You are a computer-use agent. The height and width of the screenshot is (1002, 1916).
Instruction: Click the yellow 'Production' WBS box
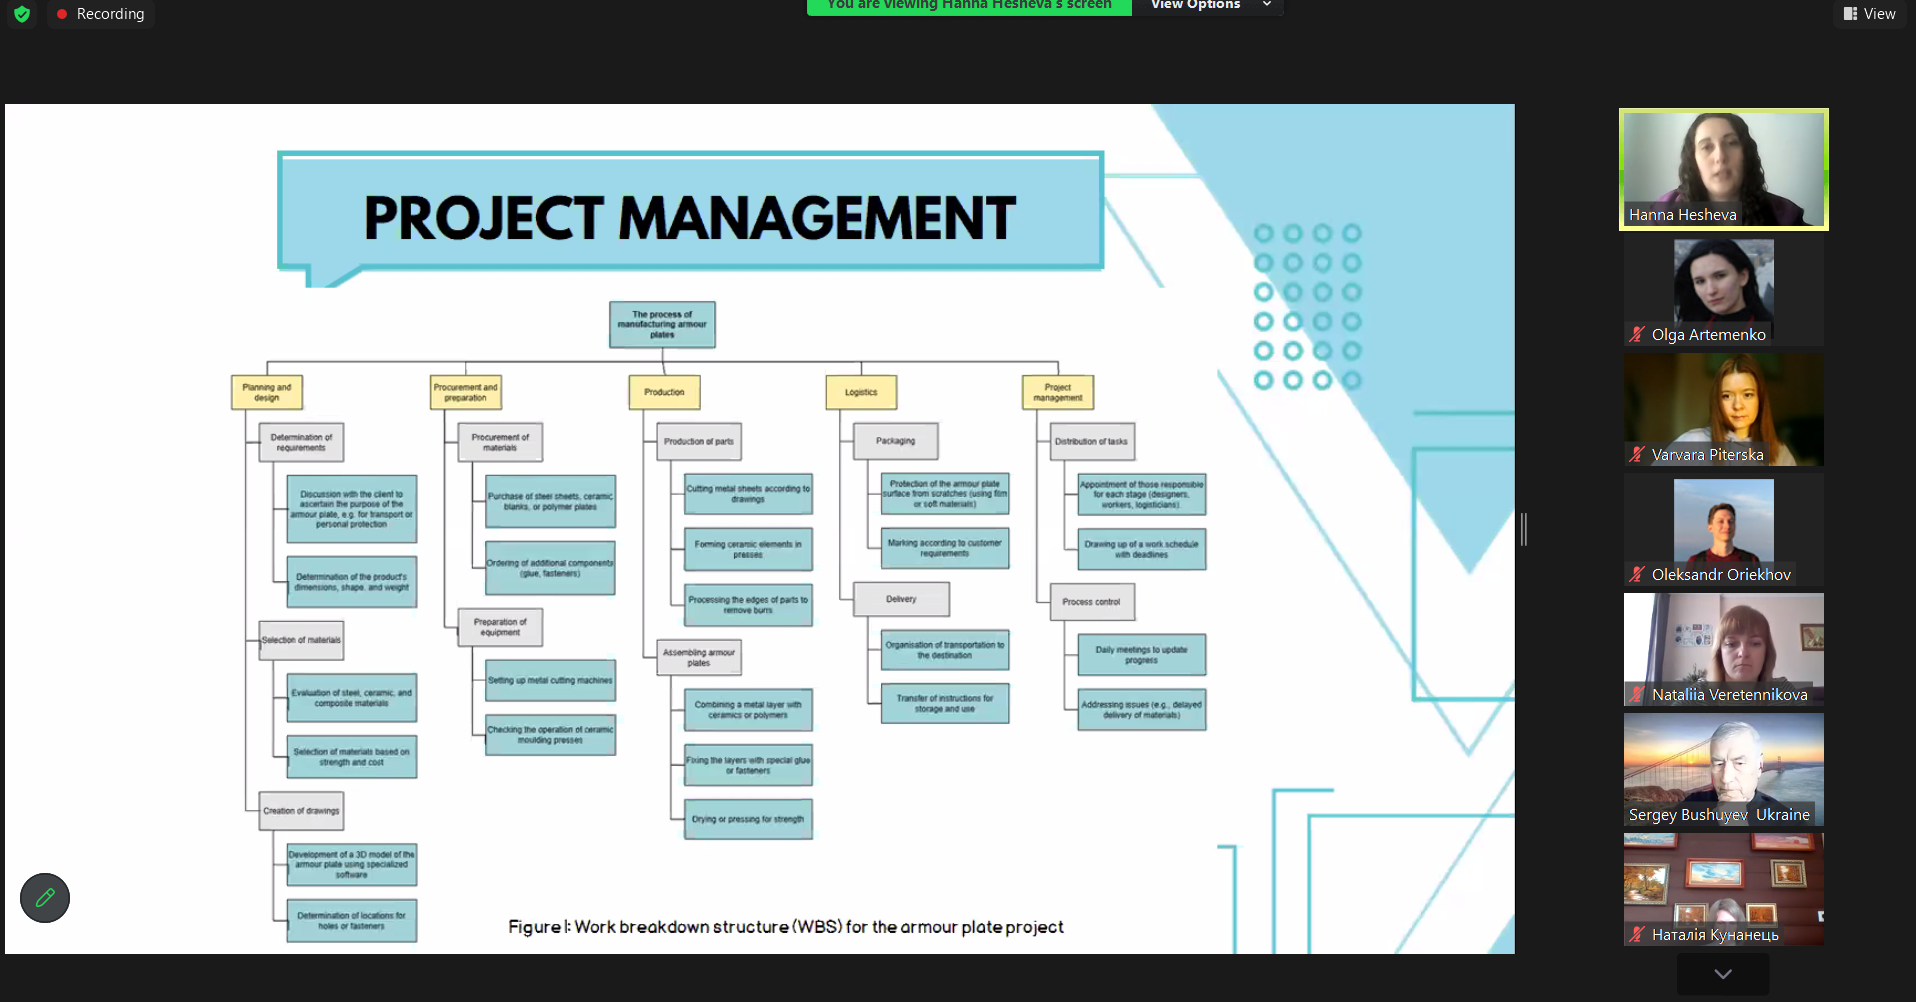pyautogui.click(x=665, y=392)
